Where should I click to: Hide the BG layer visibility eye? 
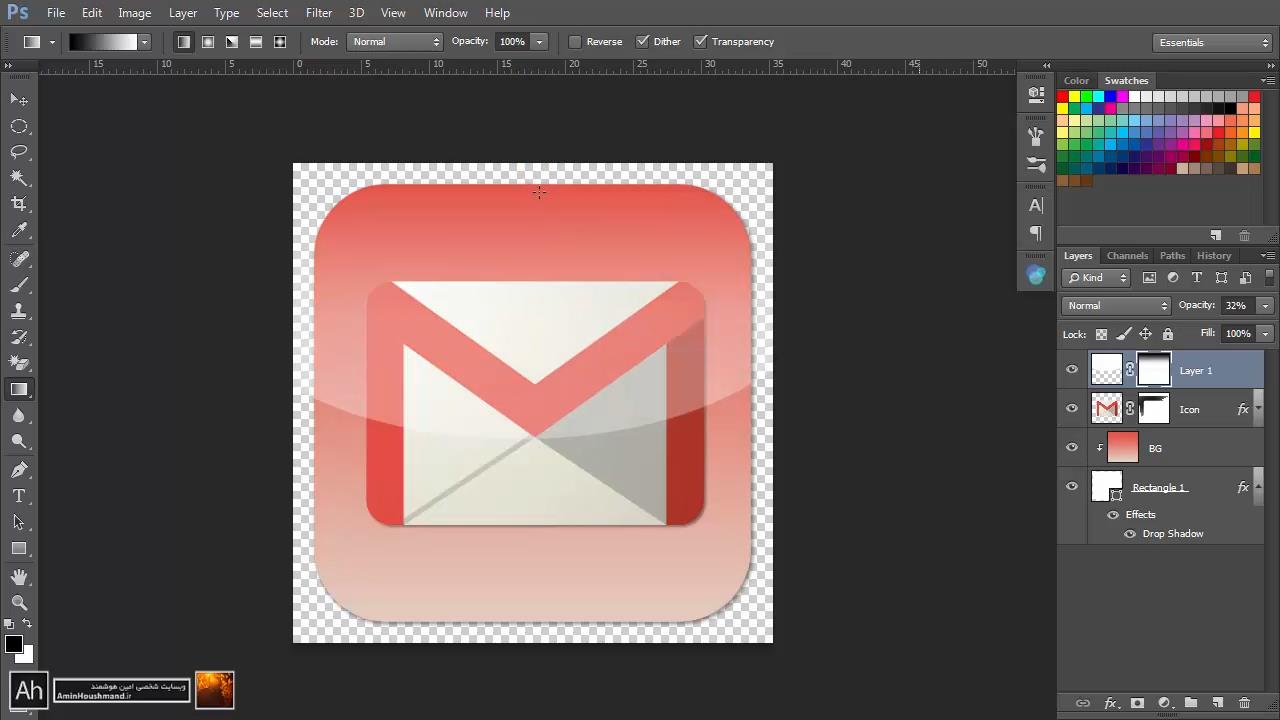coord(1072,448)
